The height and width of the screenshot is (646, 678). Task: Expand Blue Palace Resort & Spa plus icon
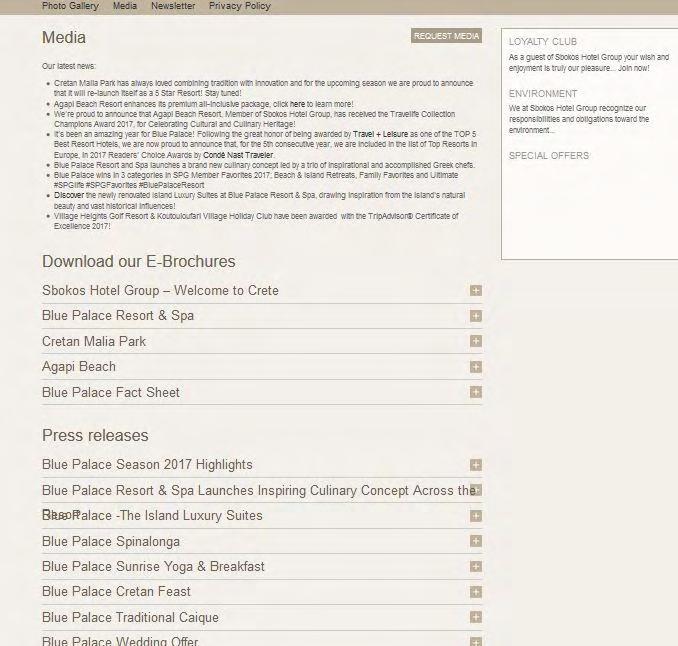point(476,316)
